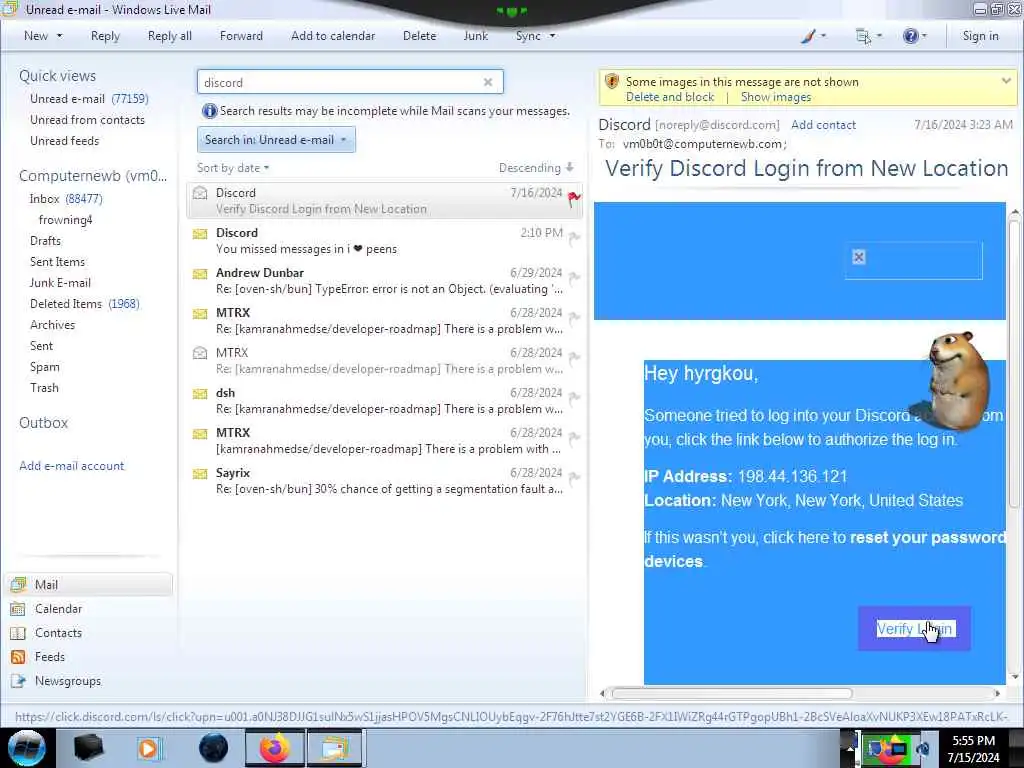Viewport: 1024px width, 768px height.
Task: Select Unread from contacts quick view
Action: point(87,120)
